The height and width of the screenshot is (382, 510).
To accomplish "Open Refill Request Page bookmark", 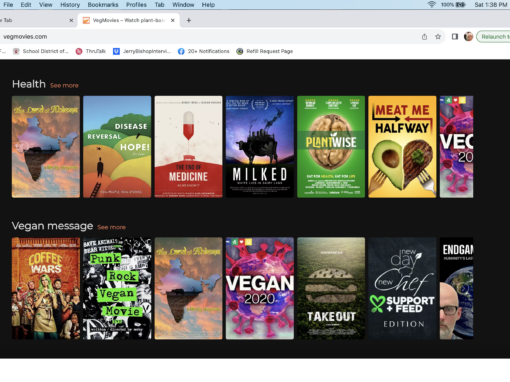I will (x=265, y=51).
